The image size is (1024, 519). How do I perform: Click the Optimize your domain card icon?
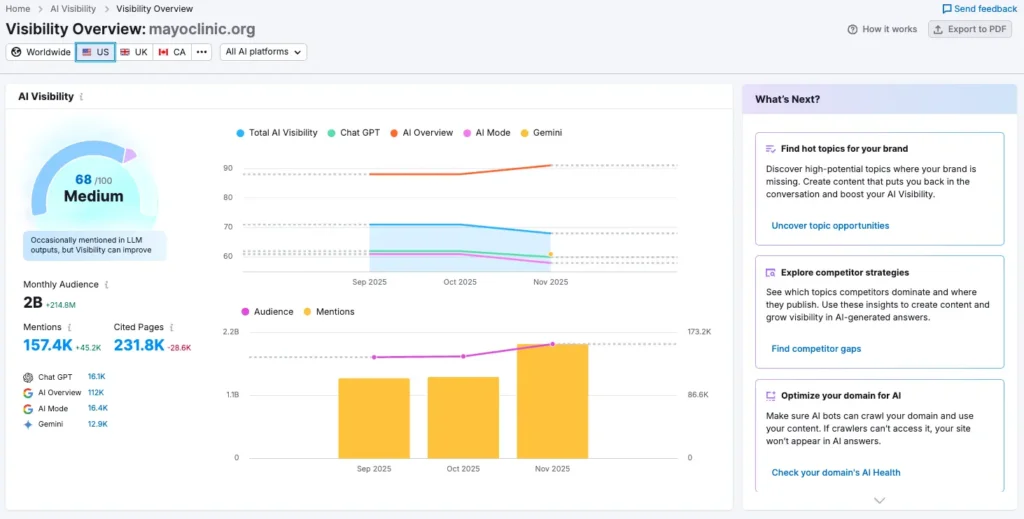[x=771, y=396]
